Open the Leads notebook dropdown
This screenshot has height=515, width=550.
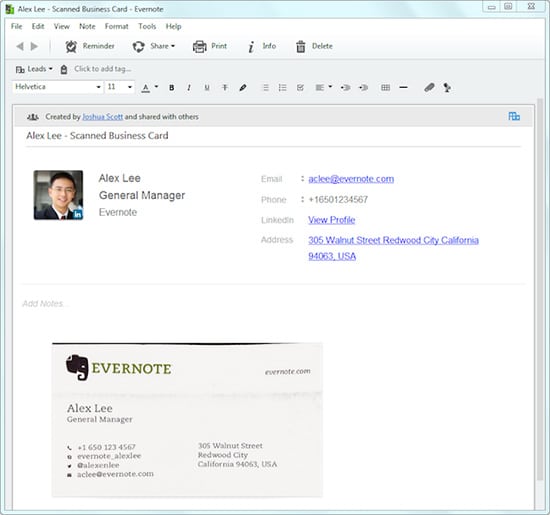click(34, 69)
